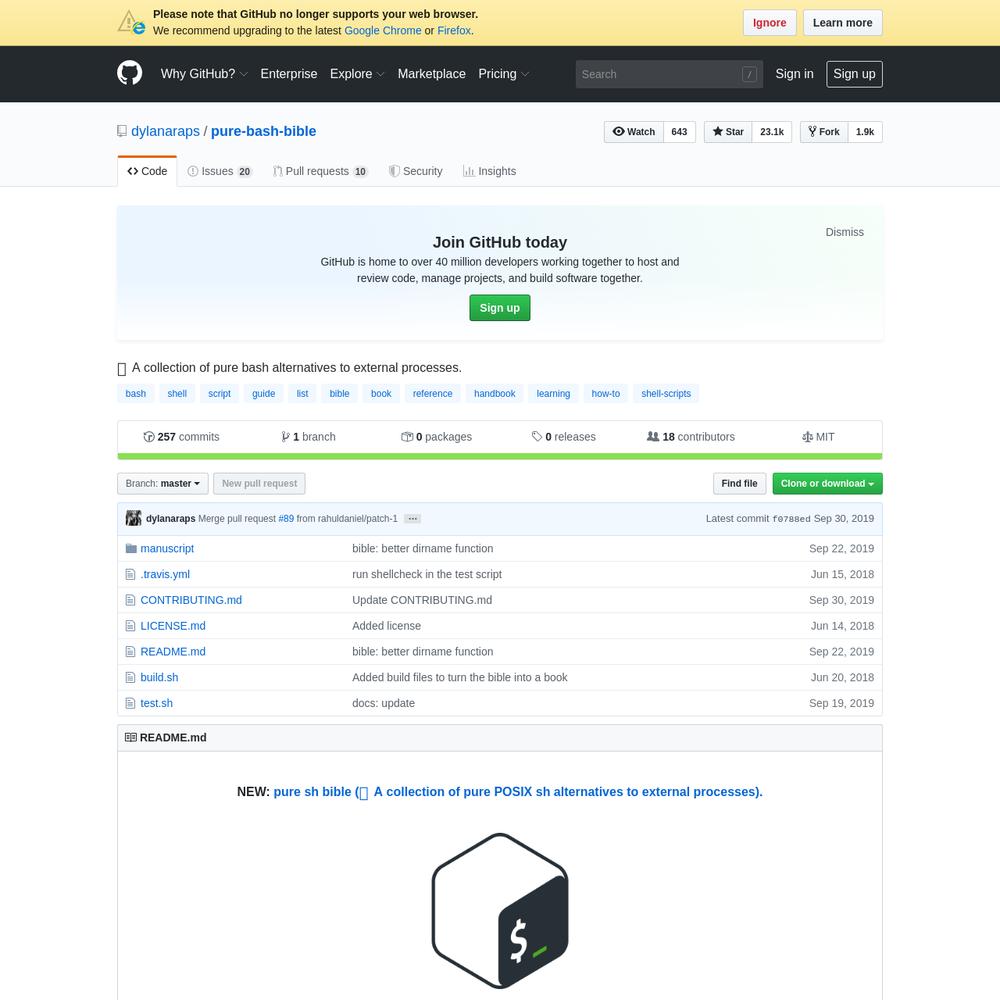Switch to the Code tab

coord(147,171)
